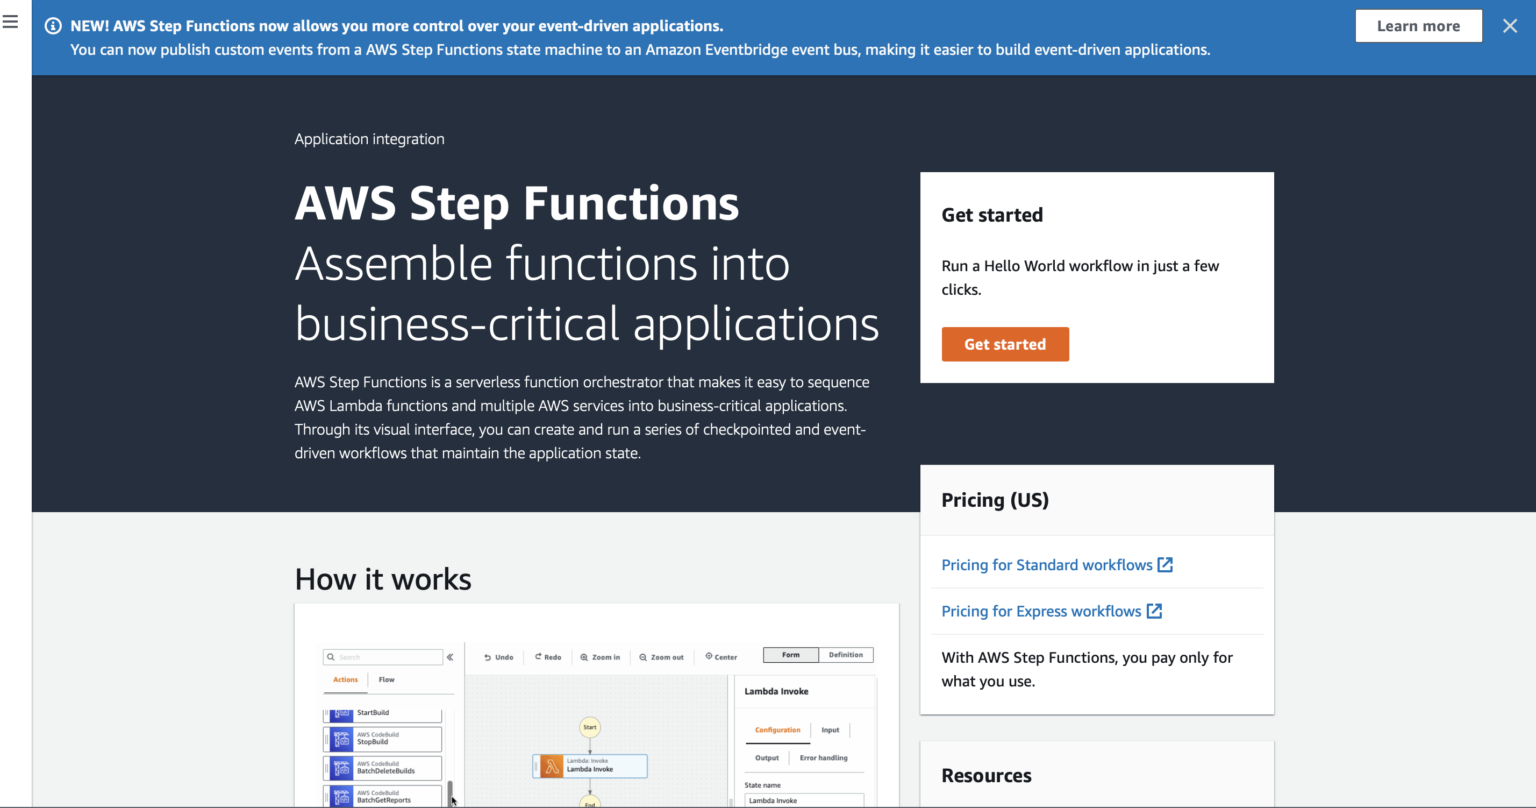This screenshot has height=808, width=1536.
Task: Open Pricing for Express workflows link
Action: pyautogui.click(x=1043, y=611)
